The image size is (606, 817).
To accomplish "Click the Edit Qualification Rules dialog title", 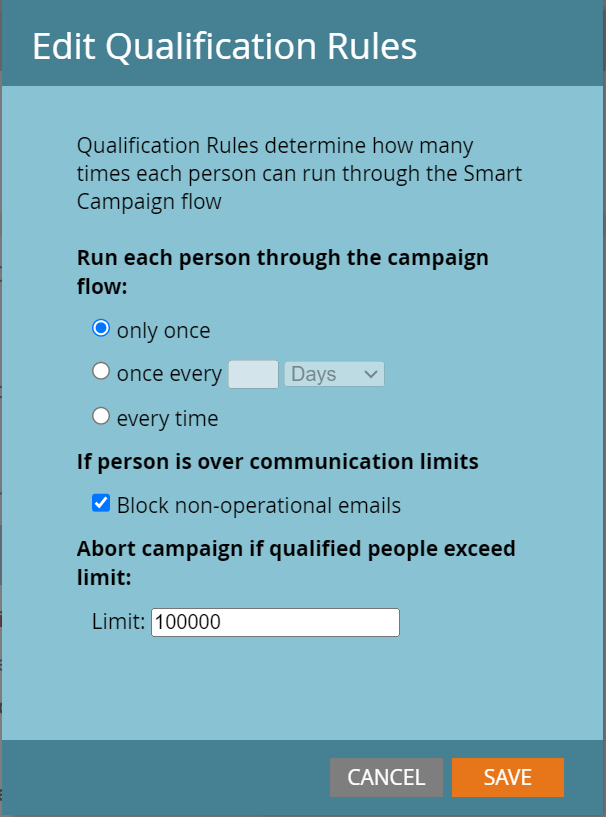I will point(224,46).
